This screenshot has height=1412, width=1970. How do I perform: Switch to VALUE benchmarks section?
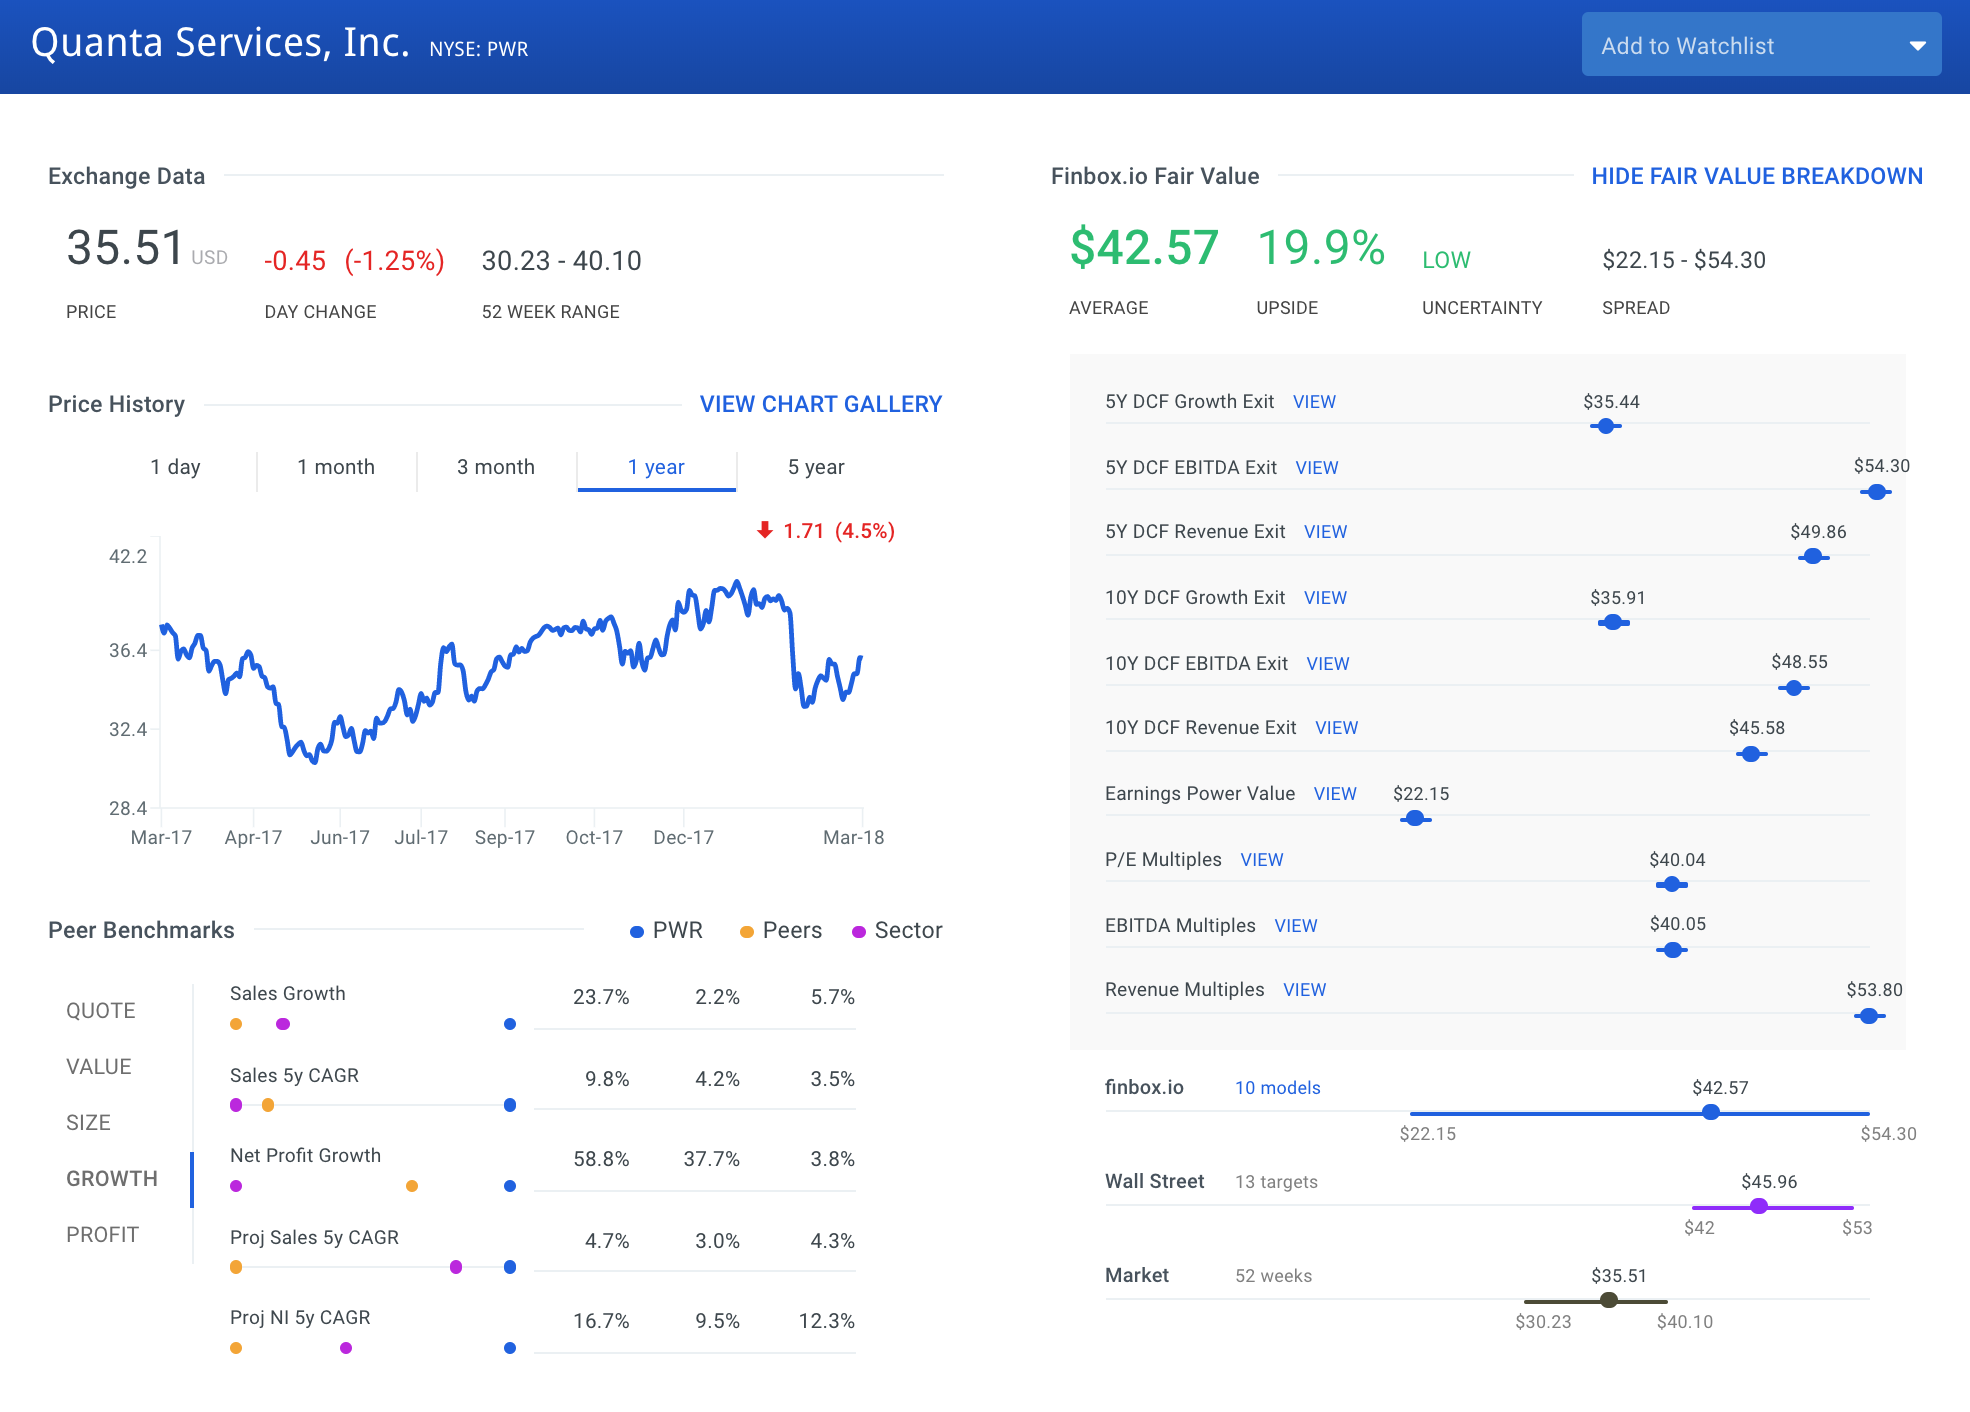pyautogui.click(x=99, y=1067)
